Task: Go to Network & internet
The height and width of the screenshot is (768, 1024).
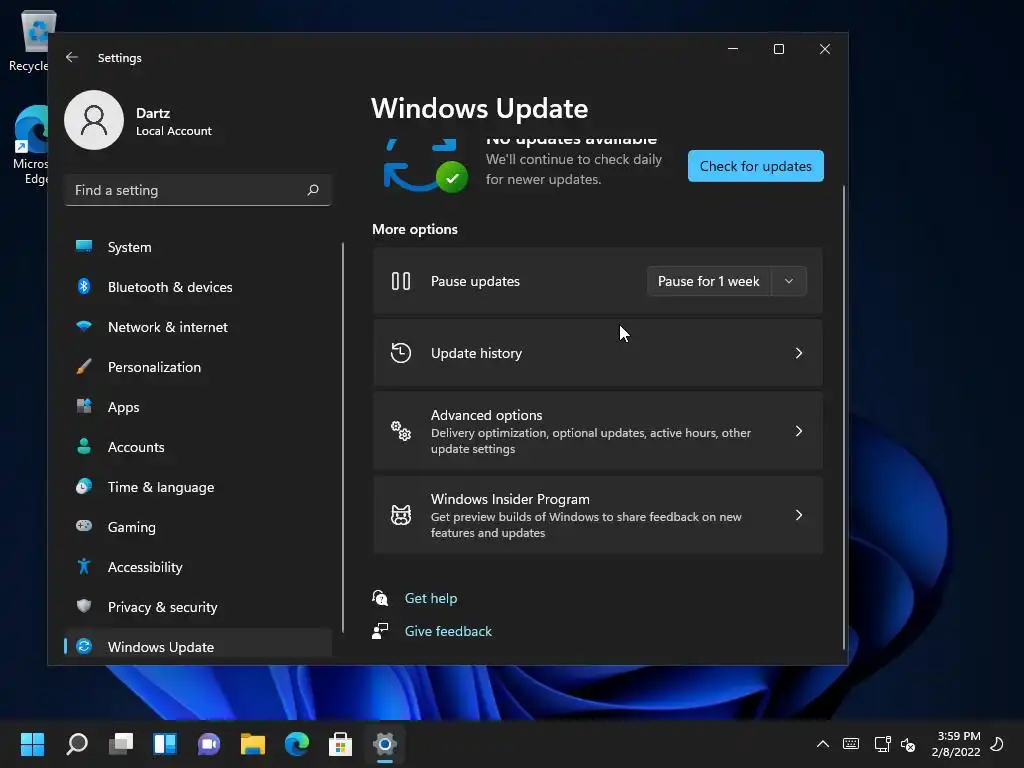Action: [x=198, y=327]
